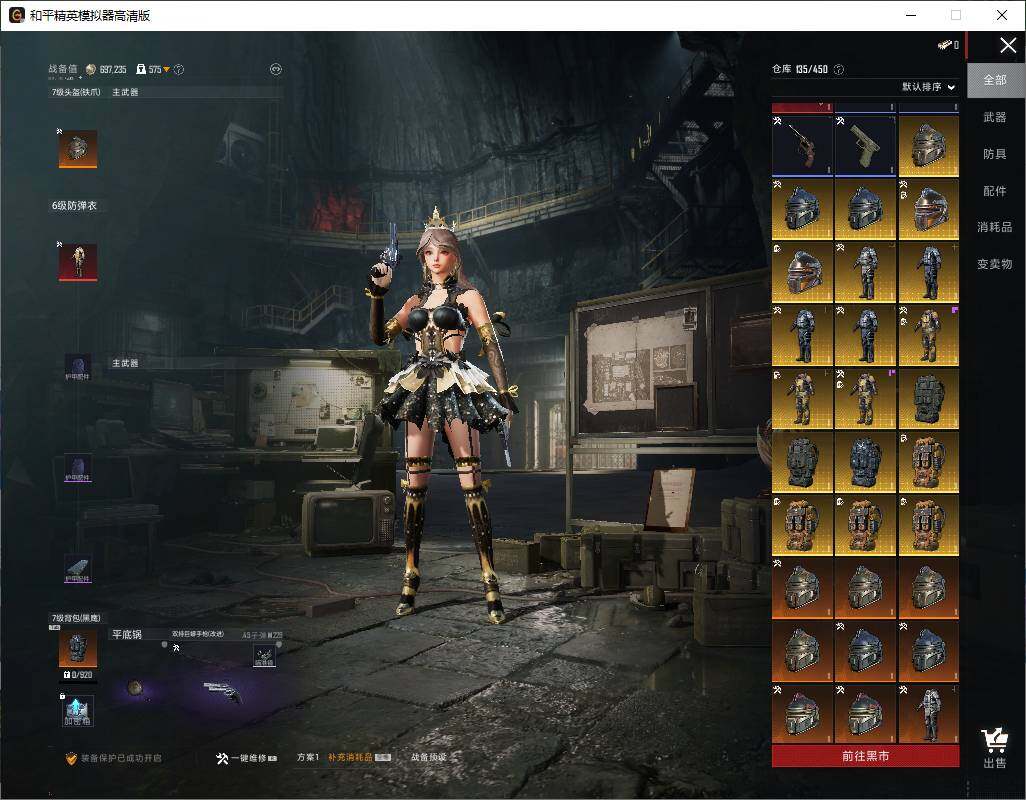
Task: Click the 战备值 coin icon
Action: point(91,69)
